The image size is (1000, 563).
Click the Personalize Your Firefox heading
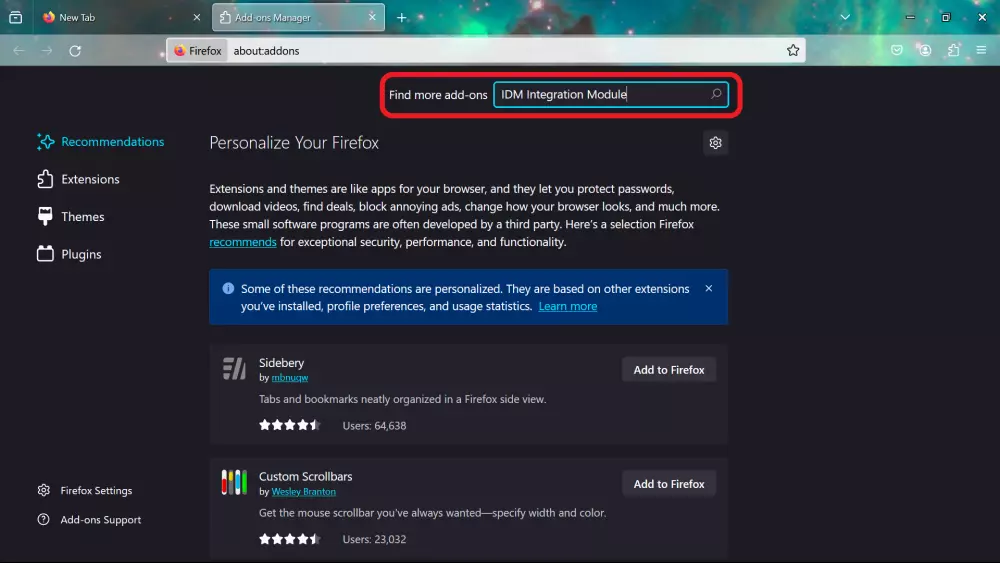[x=294, y=143]
